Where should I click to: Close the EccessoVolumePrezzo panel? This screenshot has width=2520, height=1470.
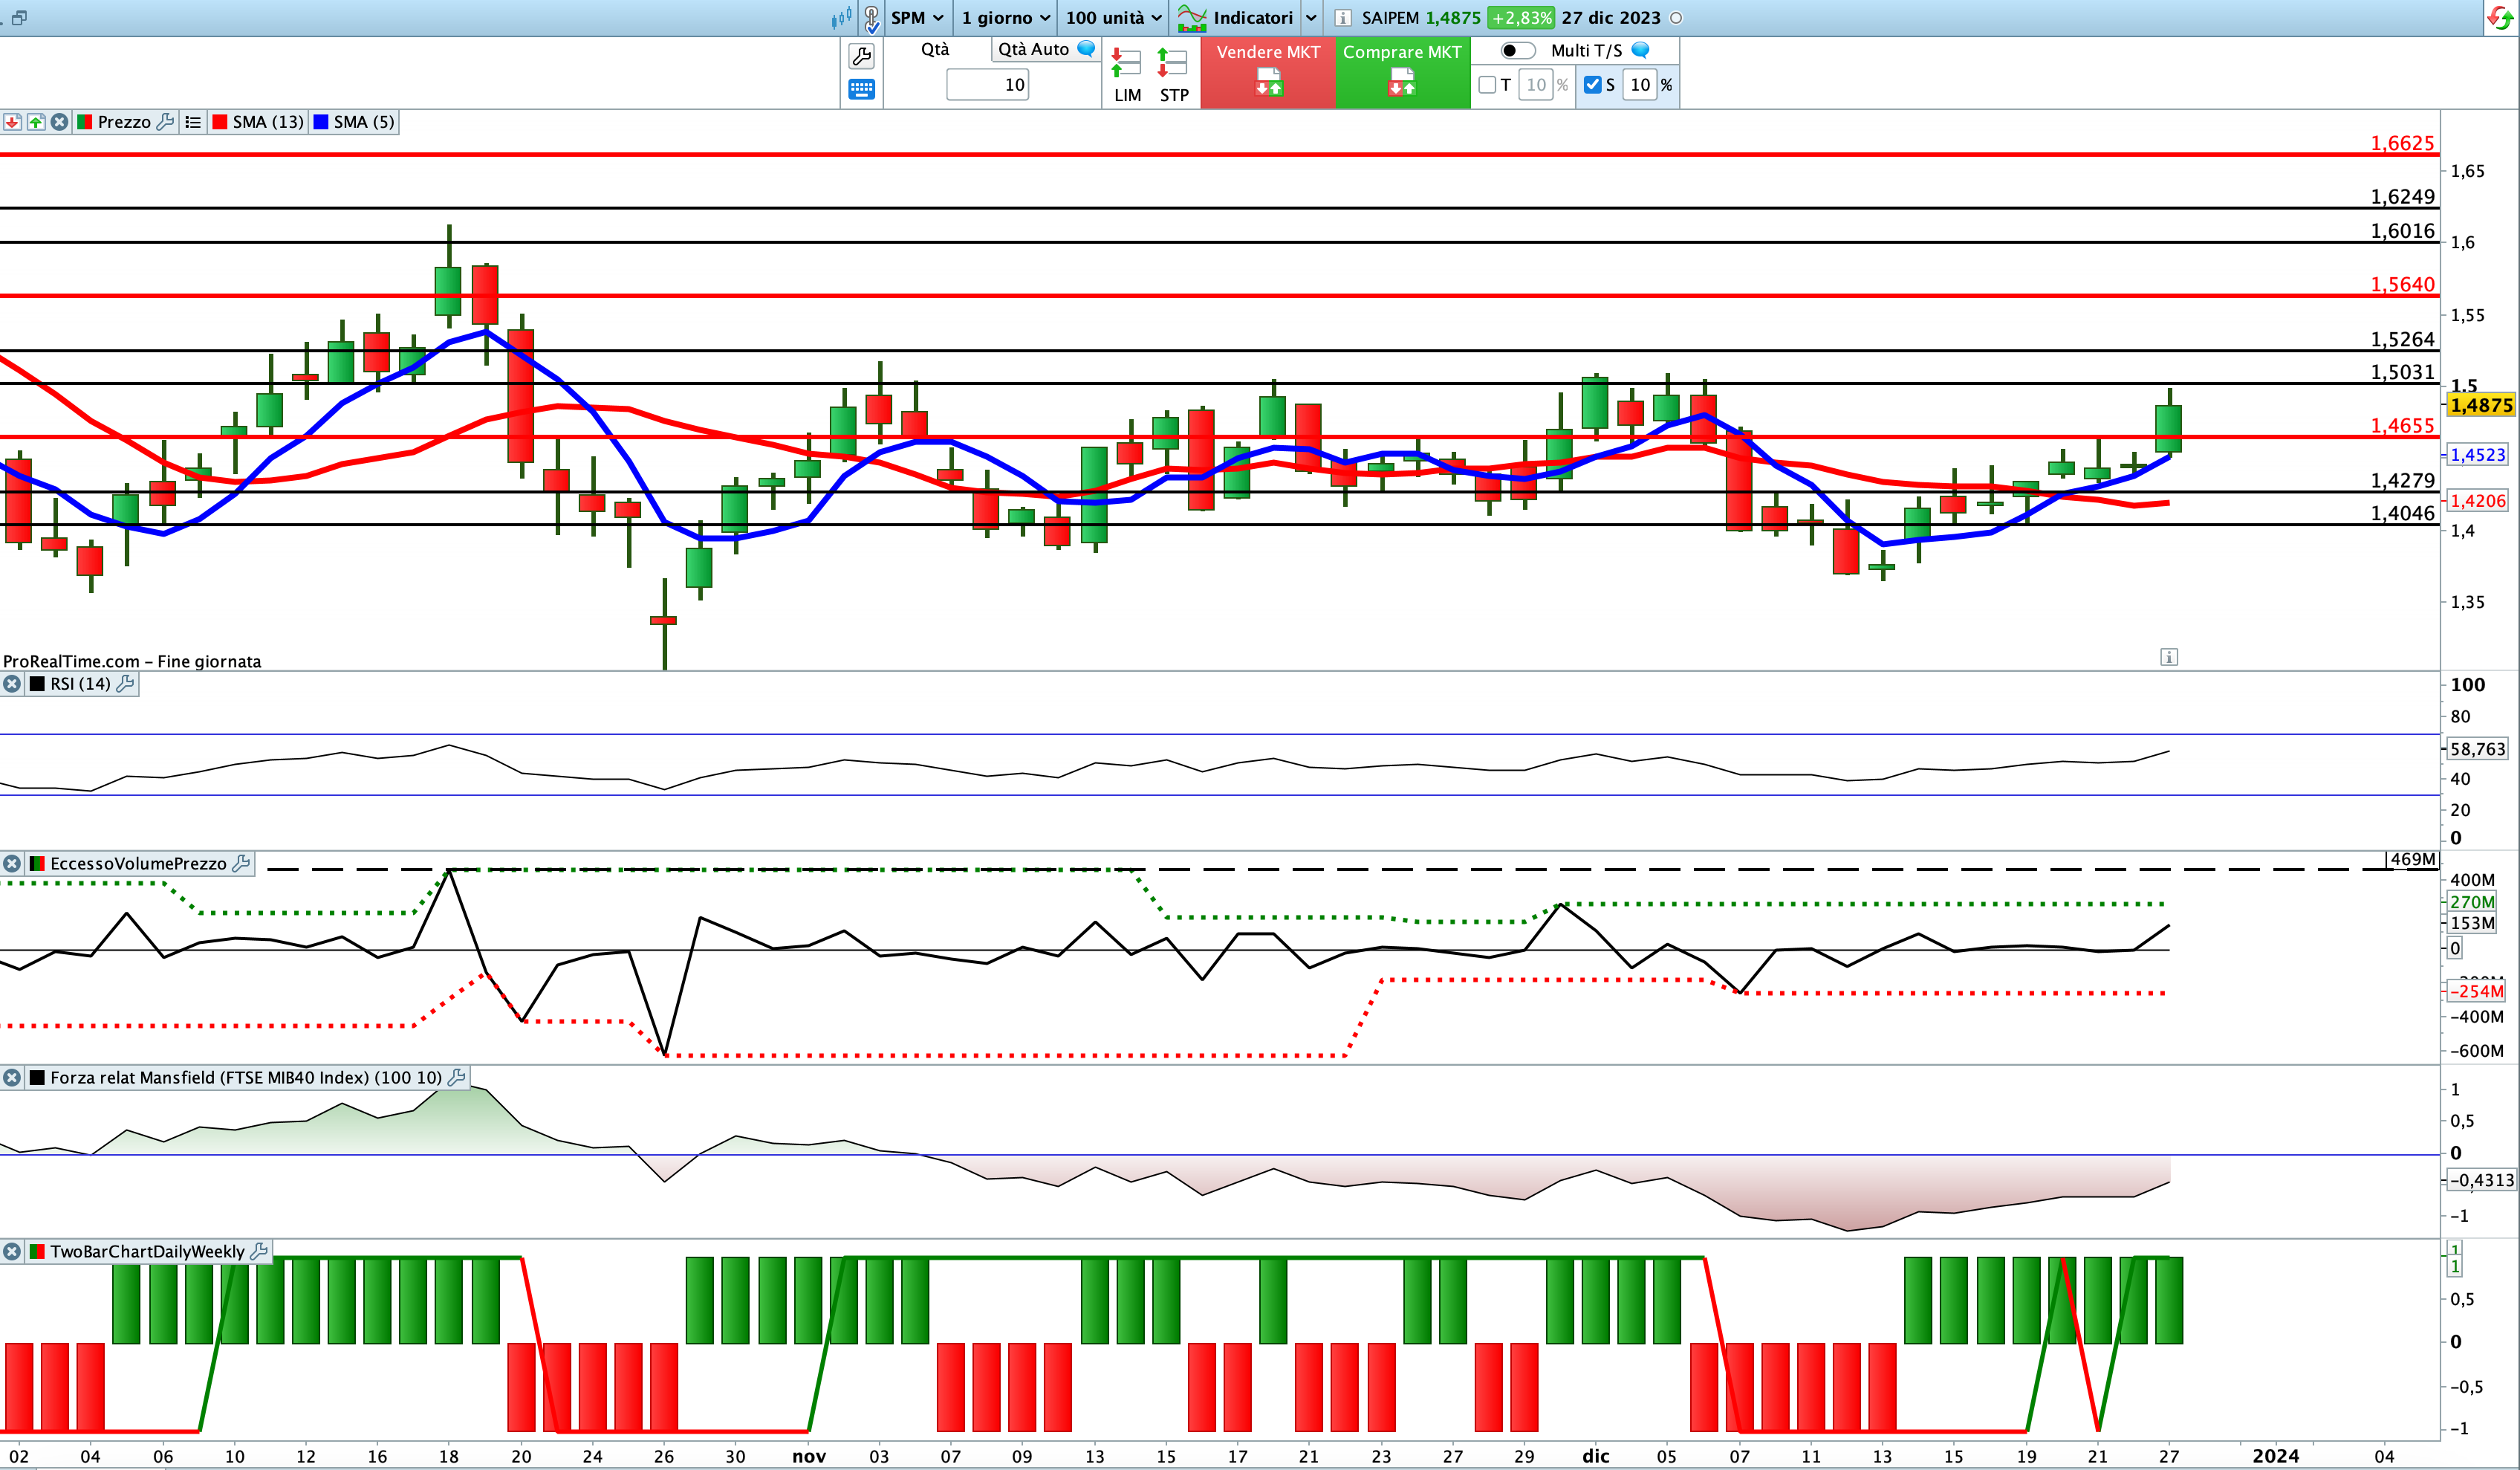point(12,863)
